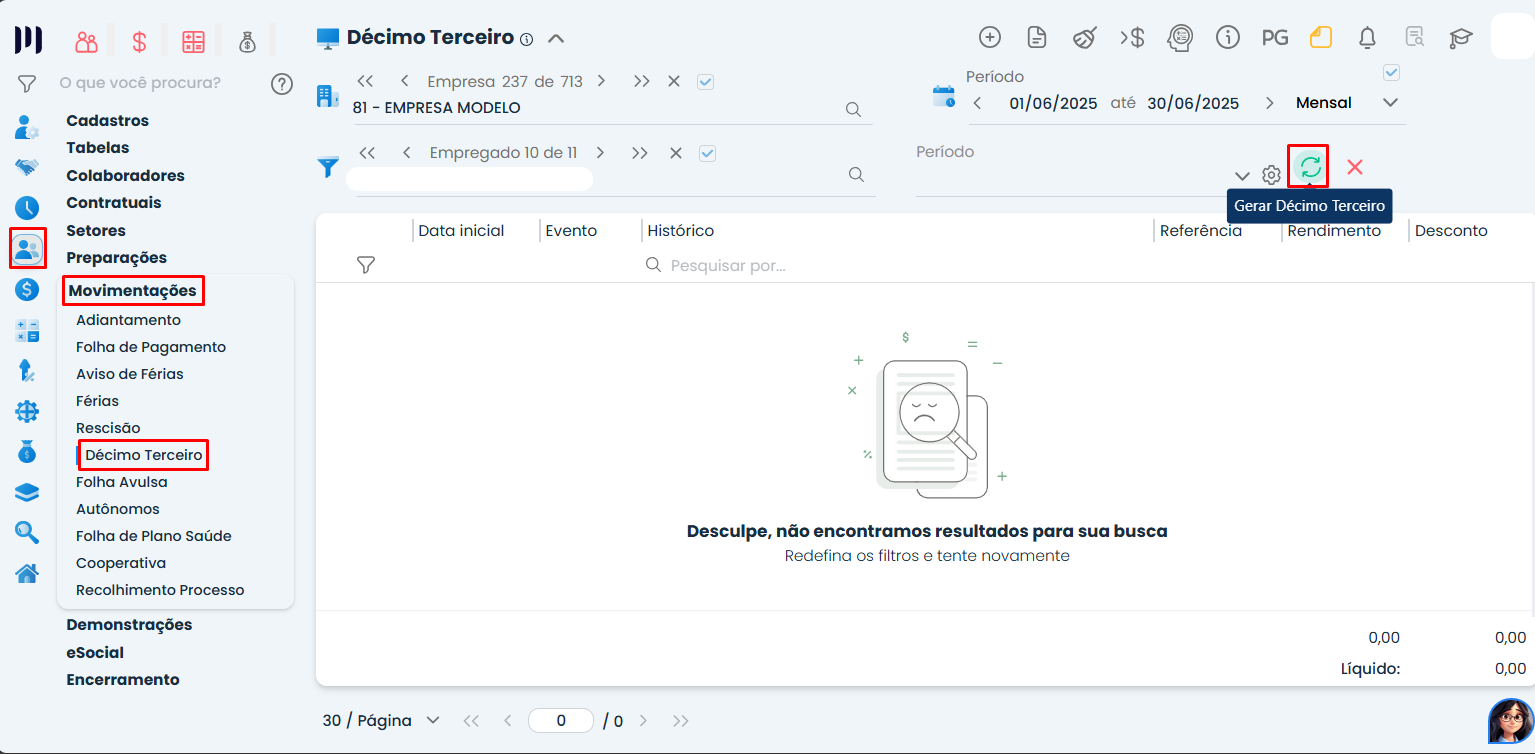1535x754 pixels.
Task: Click the money bag icon in top bar
Action: coord(247,41)
